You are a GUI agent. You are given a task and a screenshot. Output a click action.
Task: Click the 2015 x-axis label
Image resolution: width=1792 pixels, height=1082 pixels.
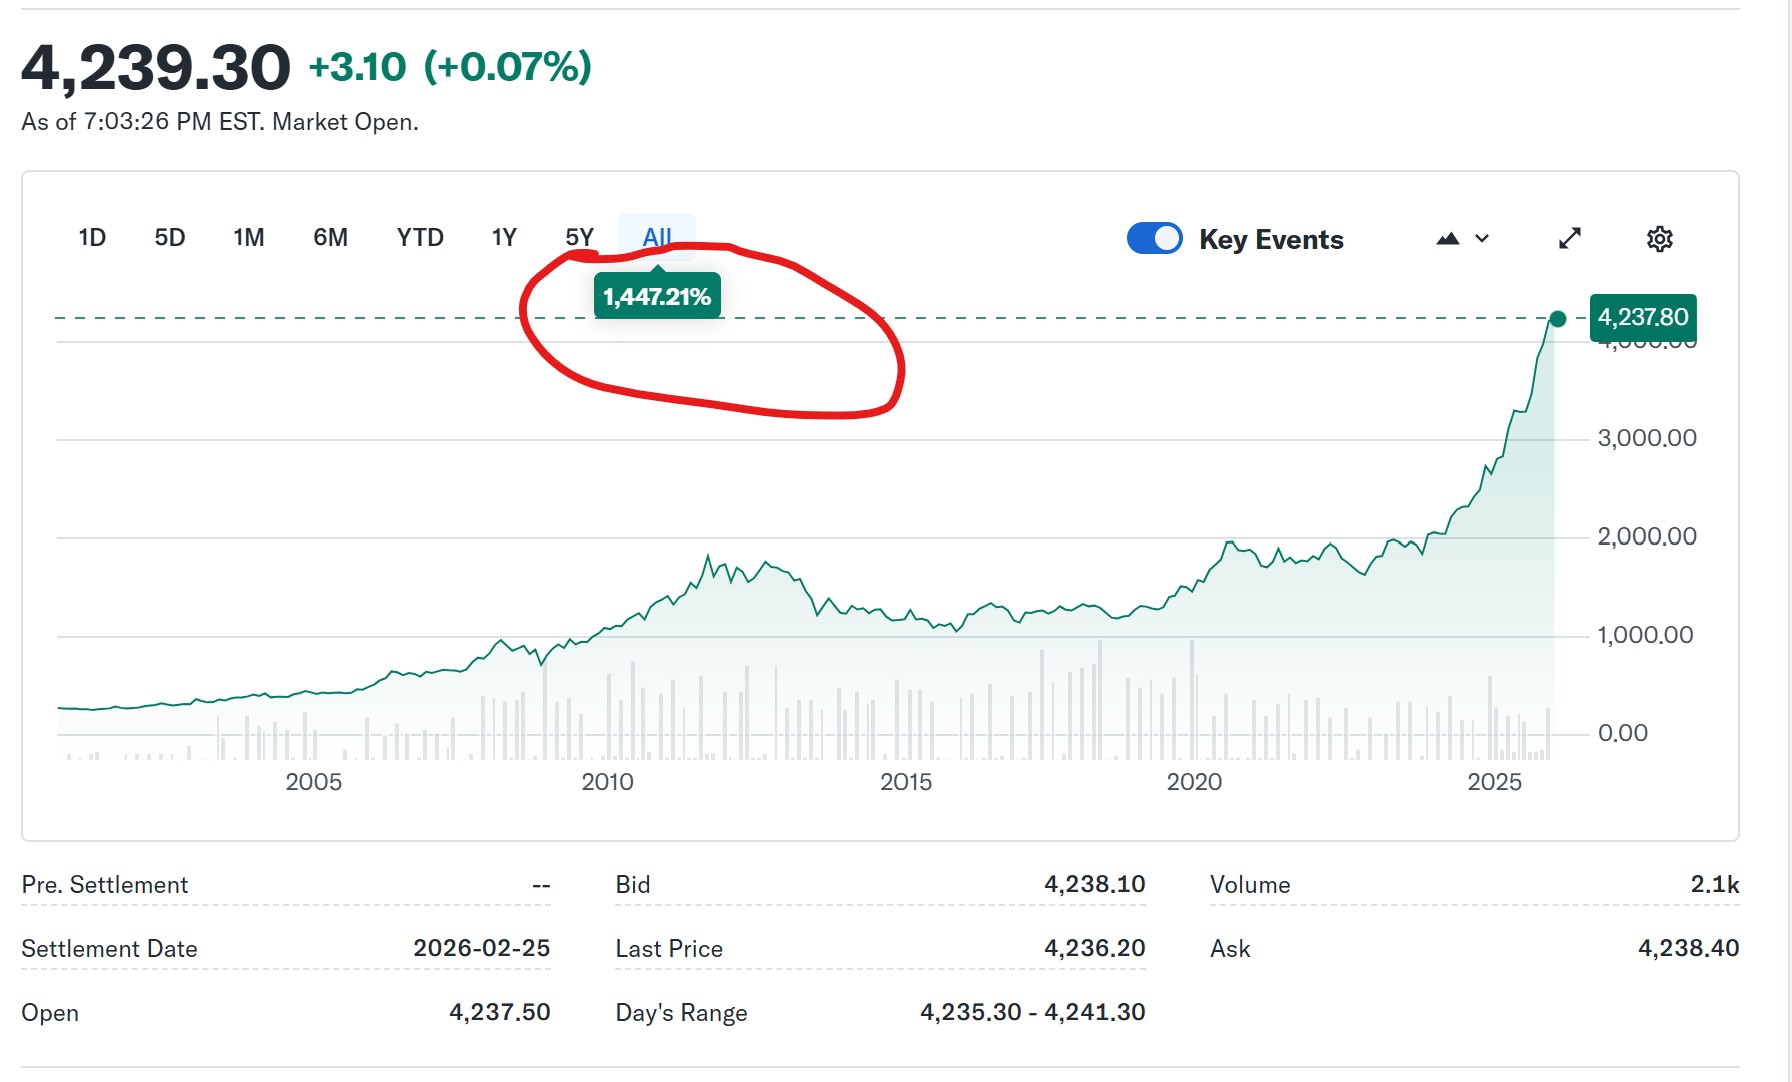(906, 782)
